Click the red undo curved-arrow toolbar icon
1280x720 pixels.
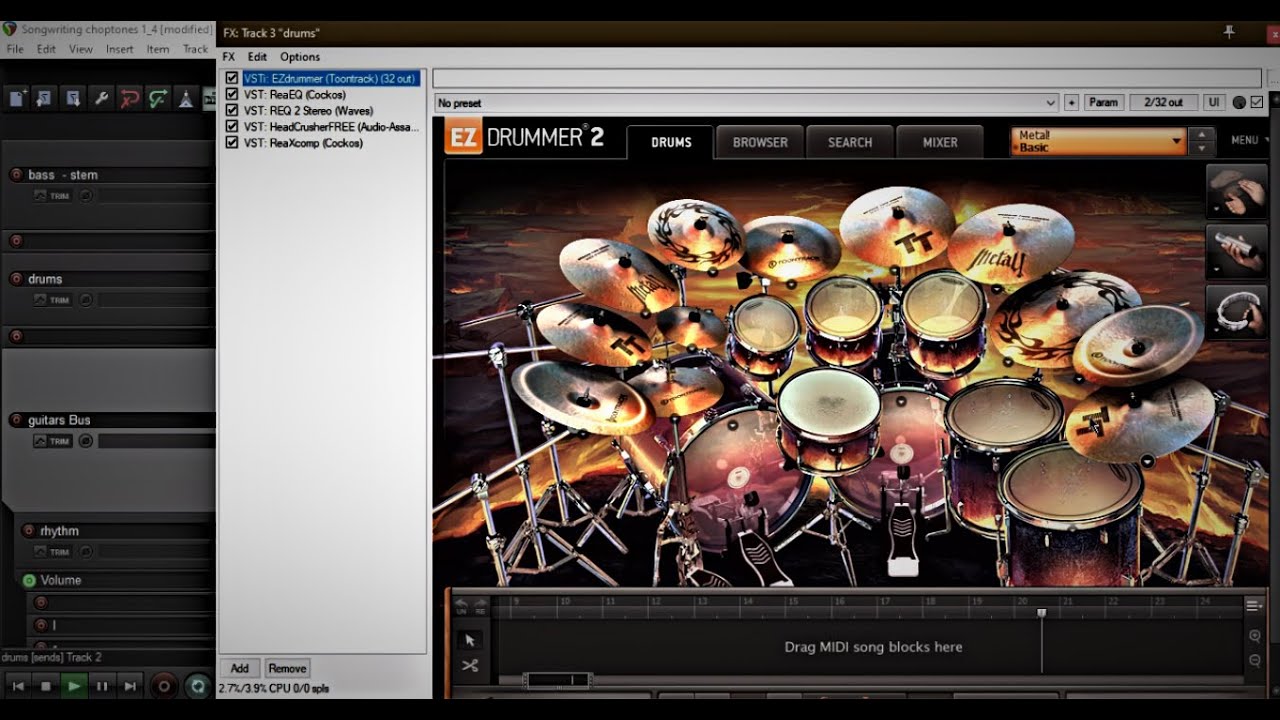click(129, 98)
